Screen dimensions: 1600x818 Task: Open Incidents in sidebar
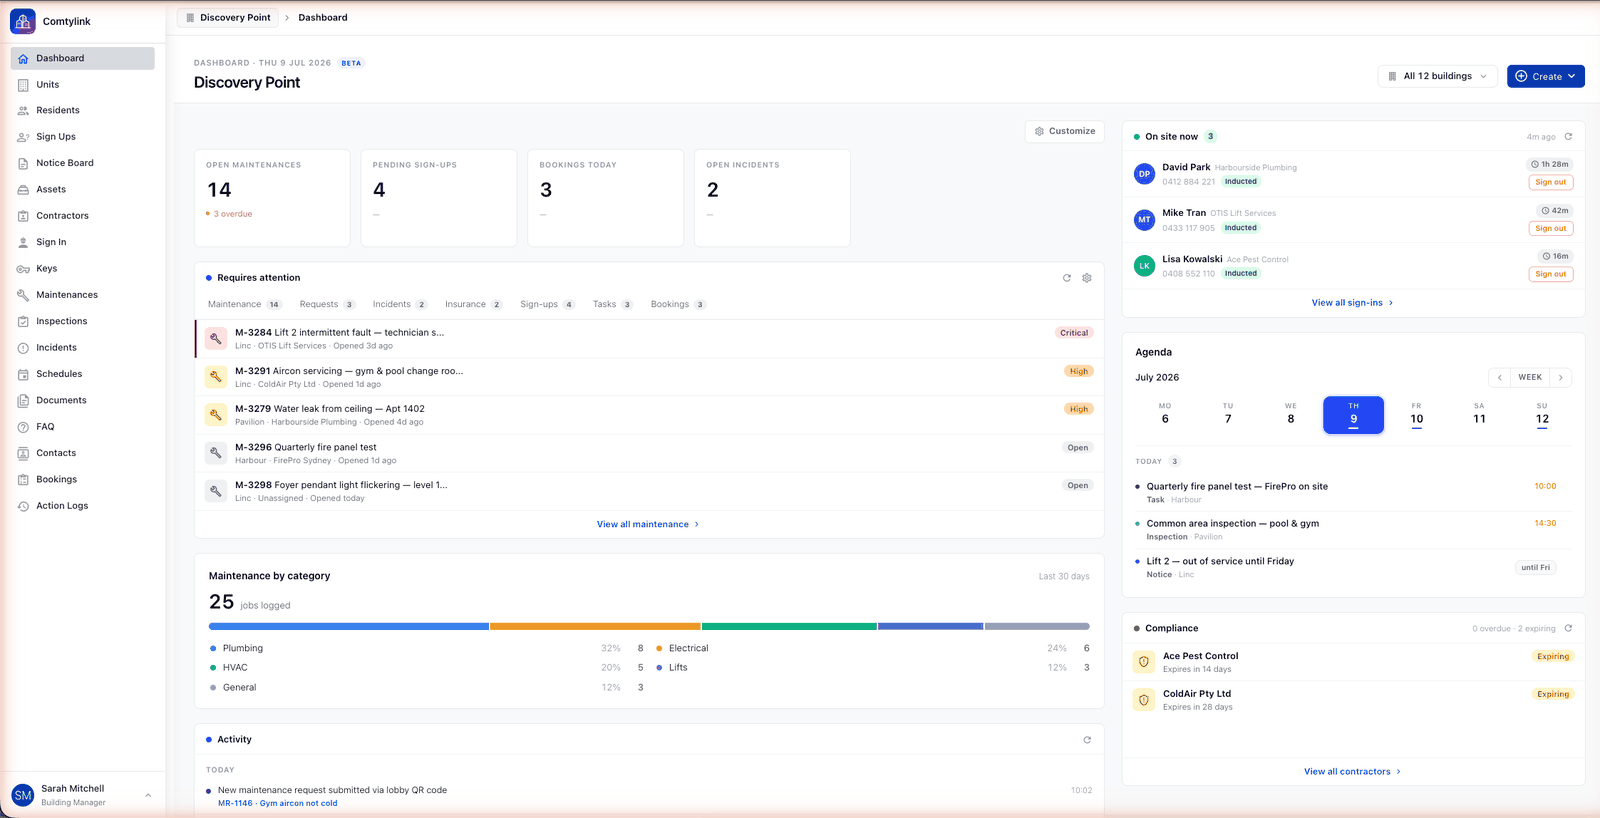(82, 347)
